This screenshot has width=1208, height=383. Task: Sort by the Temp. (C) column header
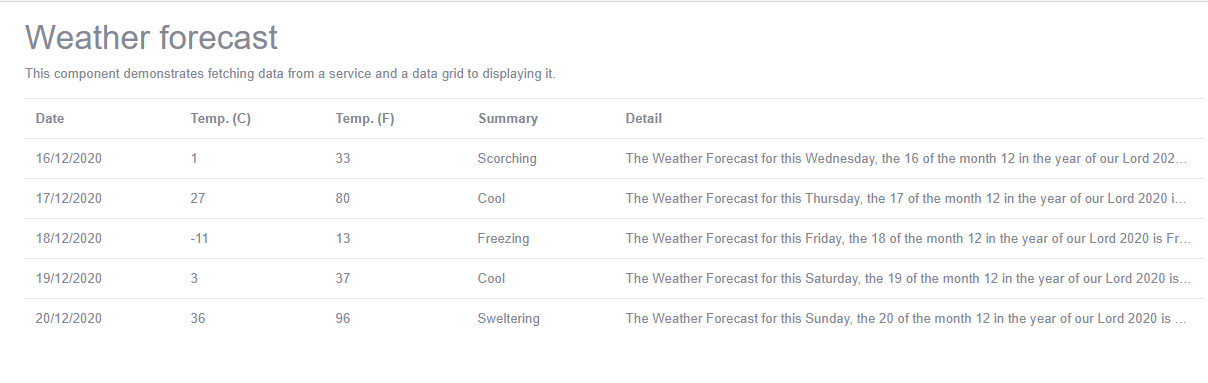click(x=220, y=118)
